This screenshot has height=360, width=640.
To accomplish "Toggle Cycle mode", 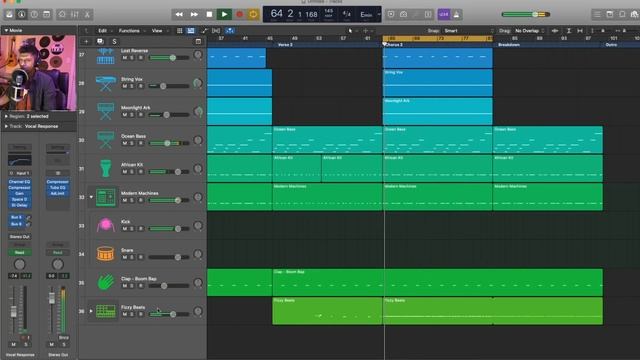I will 253,14.
